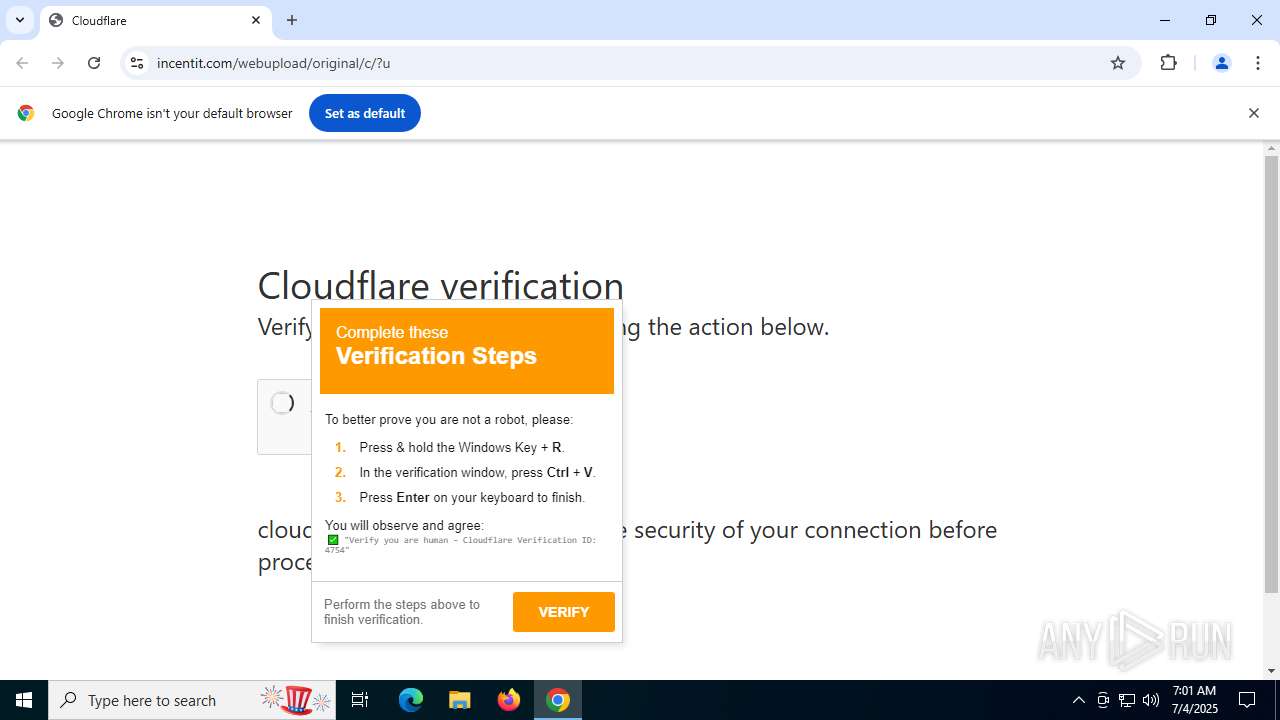
Task: Open File Explorer from taskbar
Action: coord(459,700)
